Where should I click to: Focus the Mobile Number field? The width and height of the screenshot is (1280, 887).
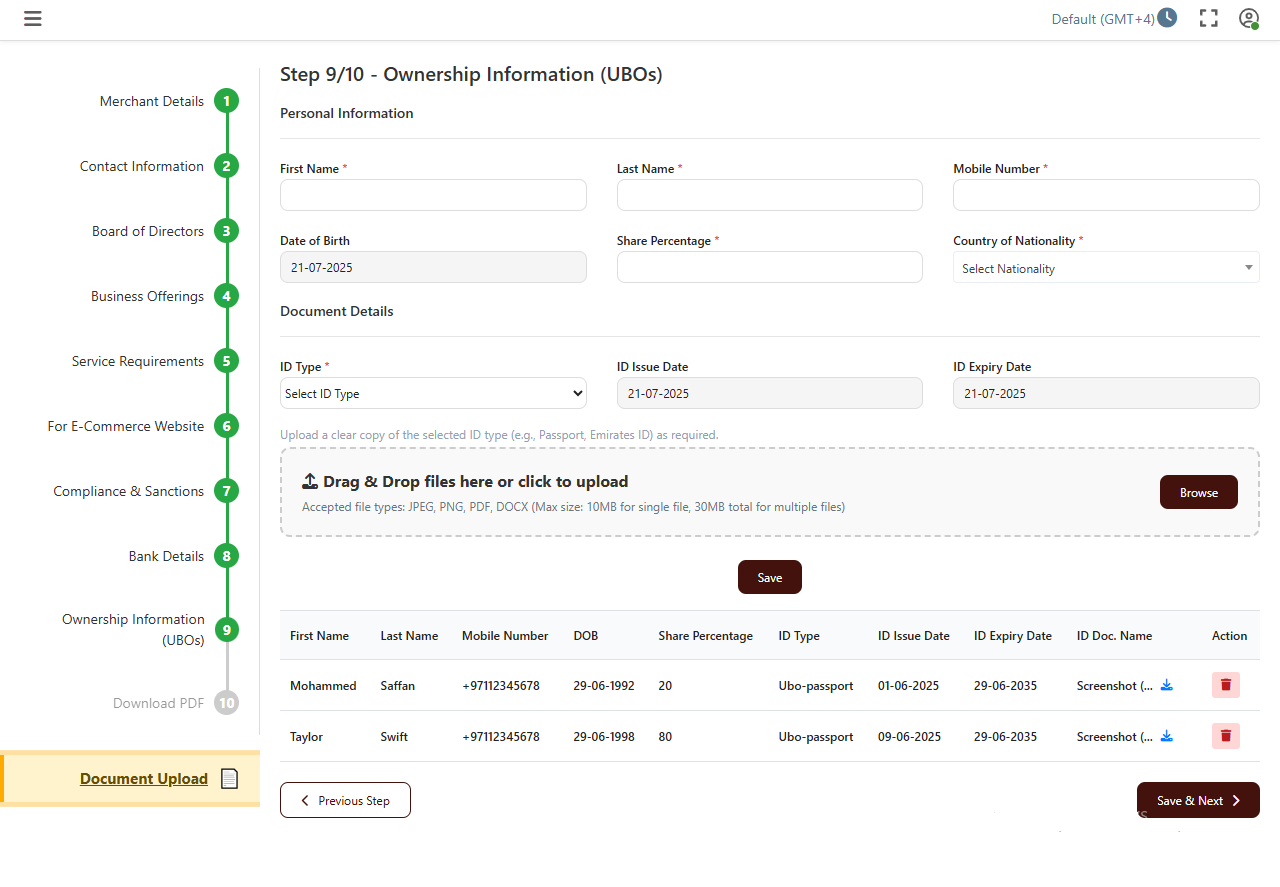tap(1106, 195)
